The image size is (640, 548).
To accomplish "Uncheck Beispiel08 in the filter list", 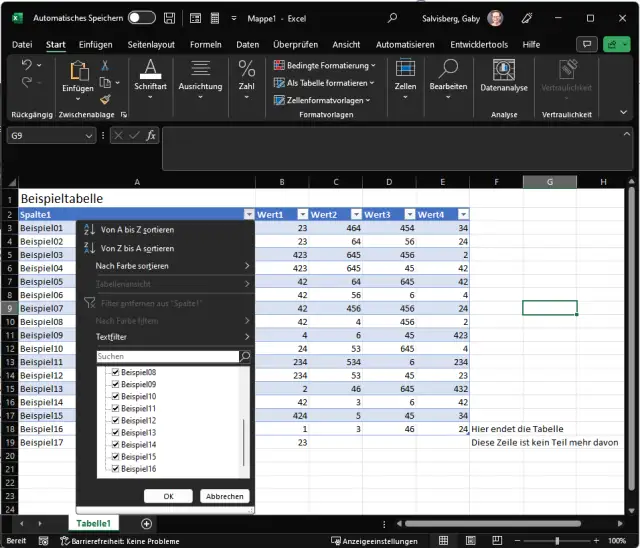I will (x=116, y=372).
